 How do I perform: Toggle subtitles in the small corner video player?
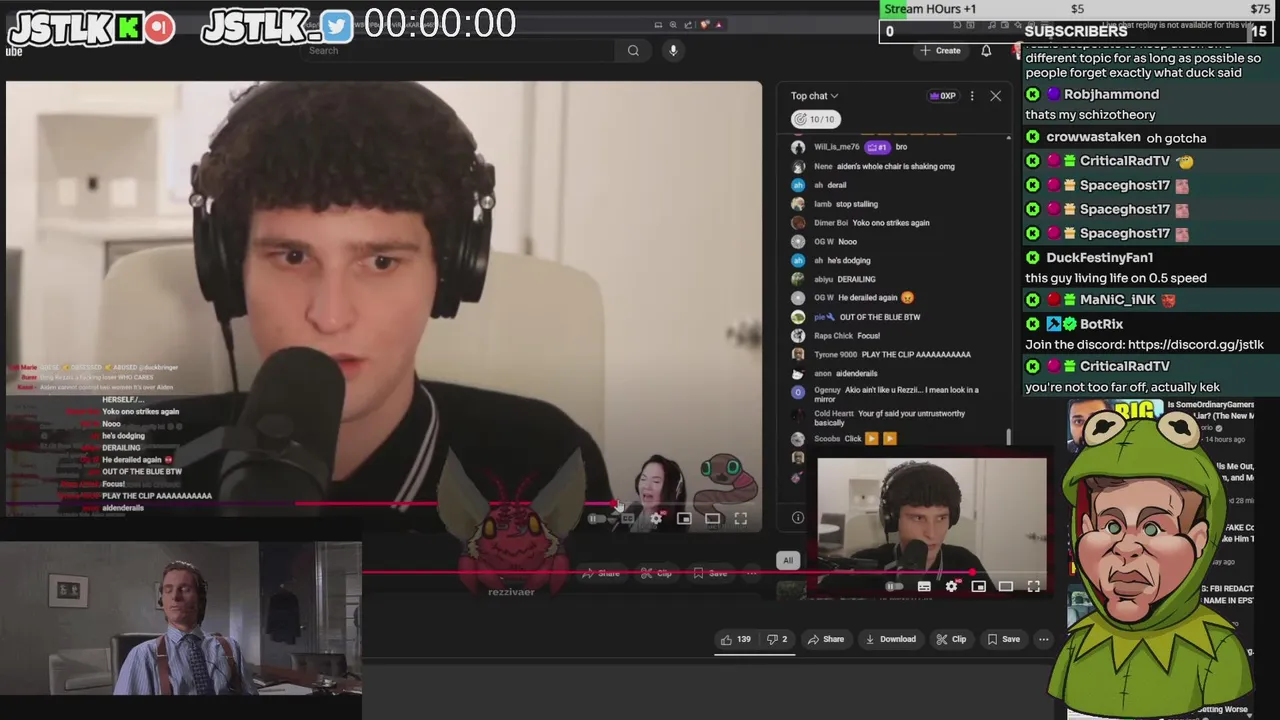[x=924, y=586]
